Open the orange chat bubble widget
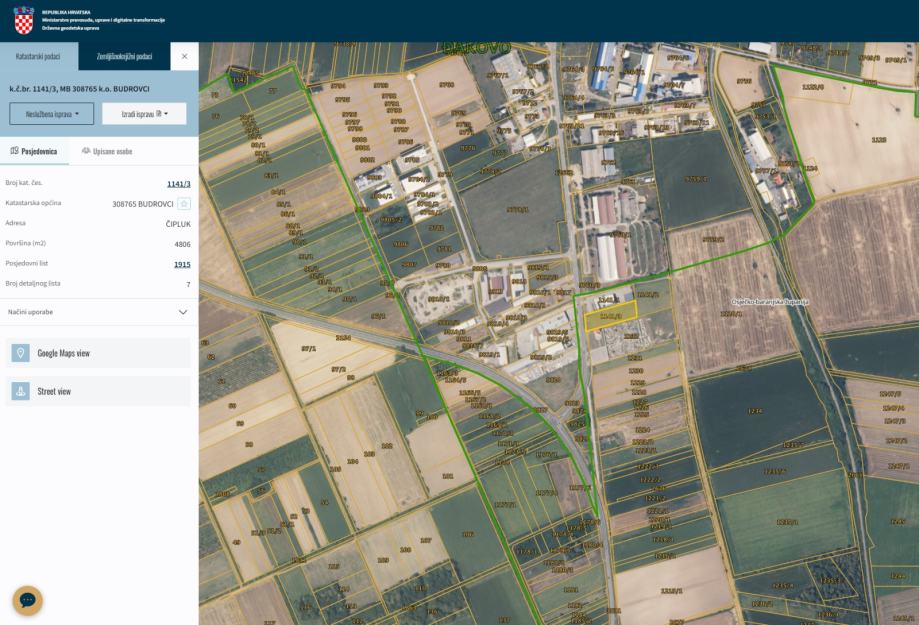Image resolution: width=919 pixels, height=625 pixels. tap(27, 600)
